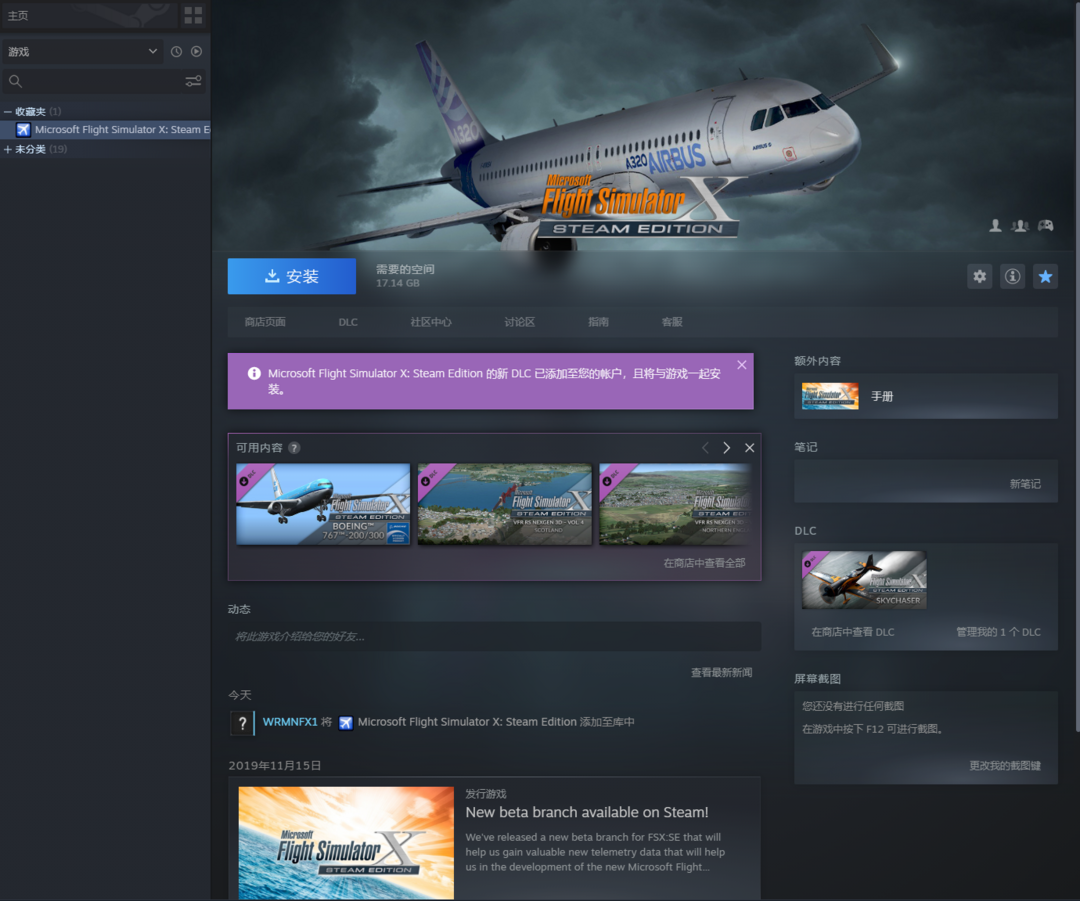This screenshot has height=901, width=1080.
Task: Click game icon in activity entry
Action: 346,723
